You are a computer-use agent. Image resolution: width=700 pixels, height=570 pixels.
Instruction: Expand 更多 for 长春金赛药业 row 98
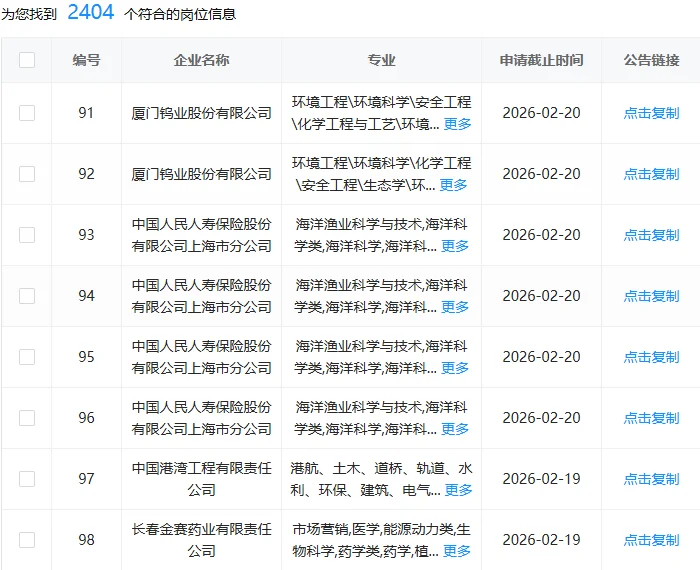[457, 551]
